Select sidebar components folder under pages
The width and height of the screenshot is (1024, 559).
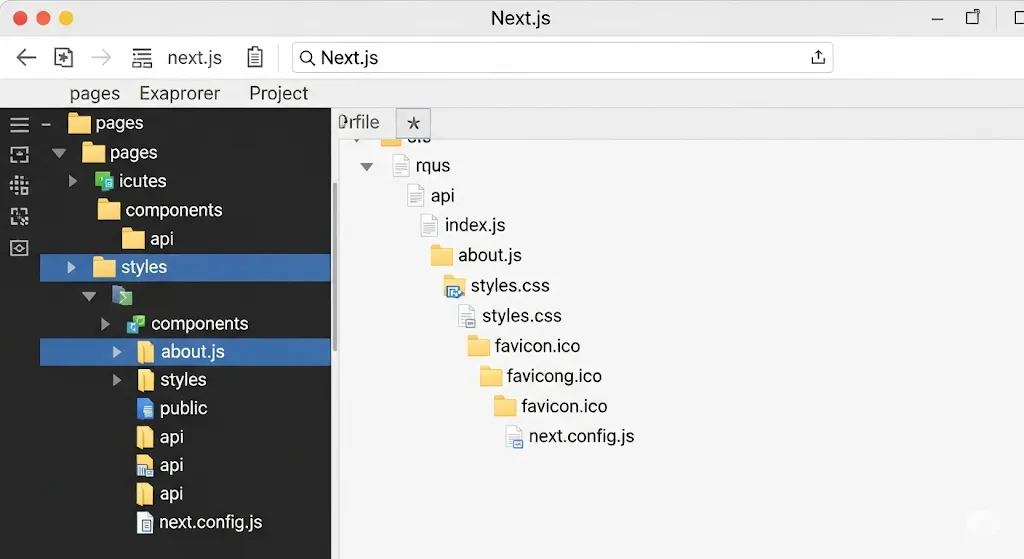160,210
